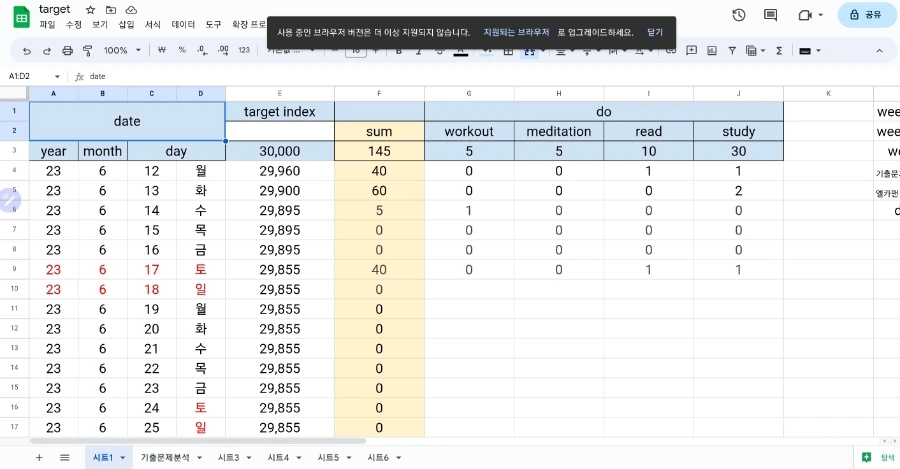Decrease decimal places
This screenshot has width=900, height=469.
[202, 51]
